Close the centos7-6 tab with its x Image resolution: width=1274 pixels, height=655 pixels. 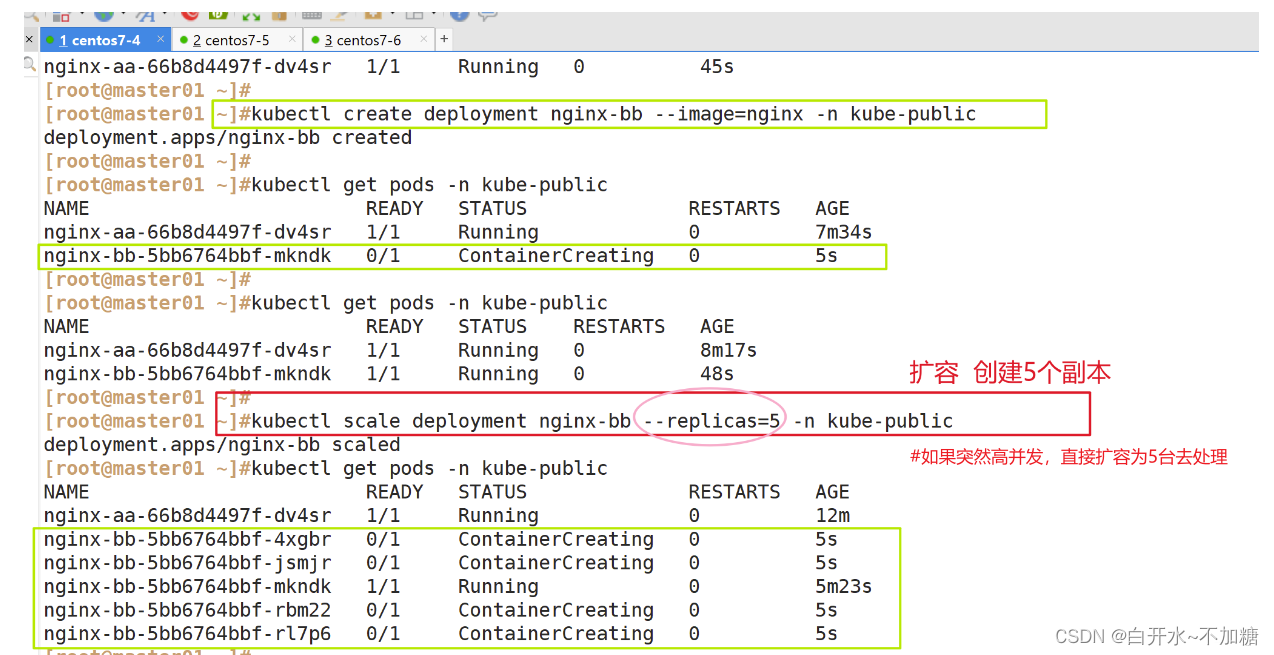point(422,39)
